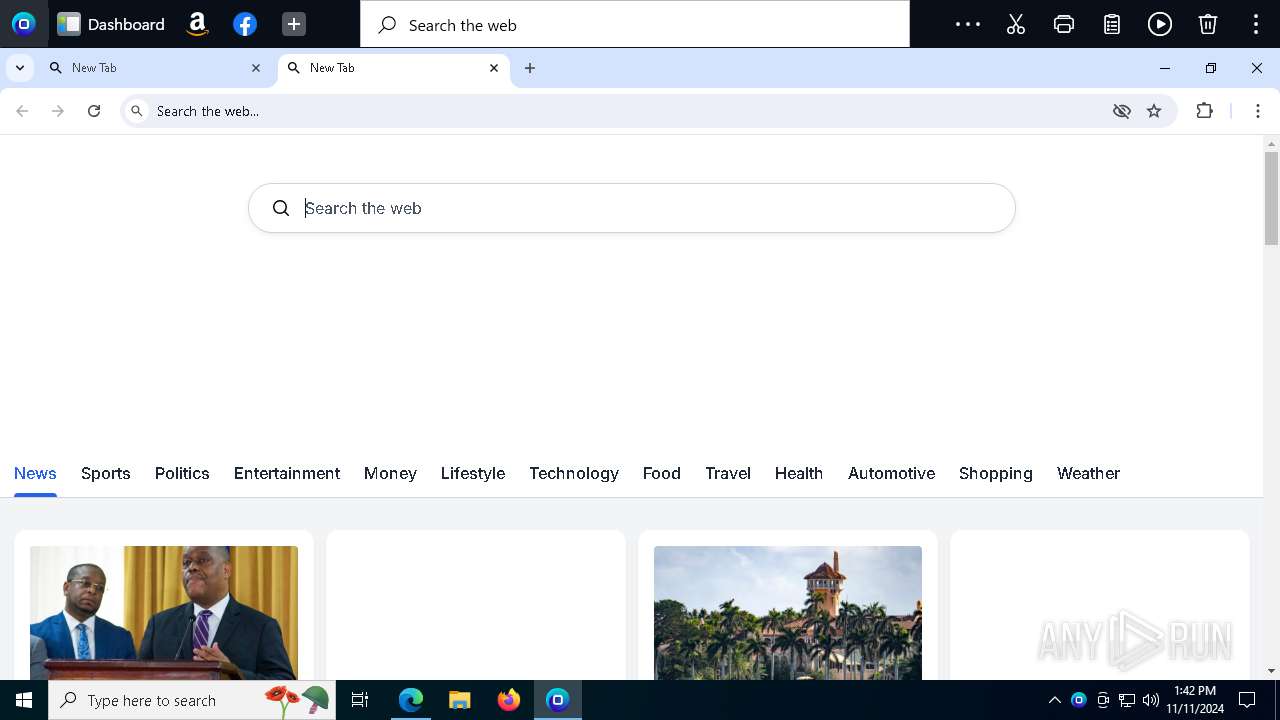Open File Explorer from taskbar

coord(459,700)
